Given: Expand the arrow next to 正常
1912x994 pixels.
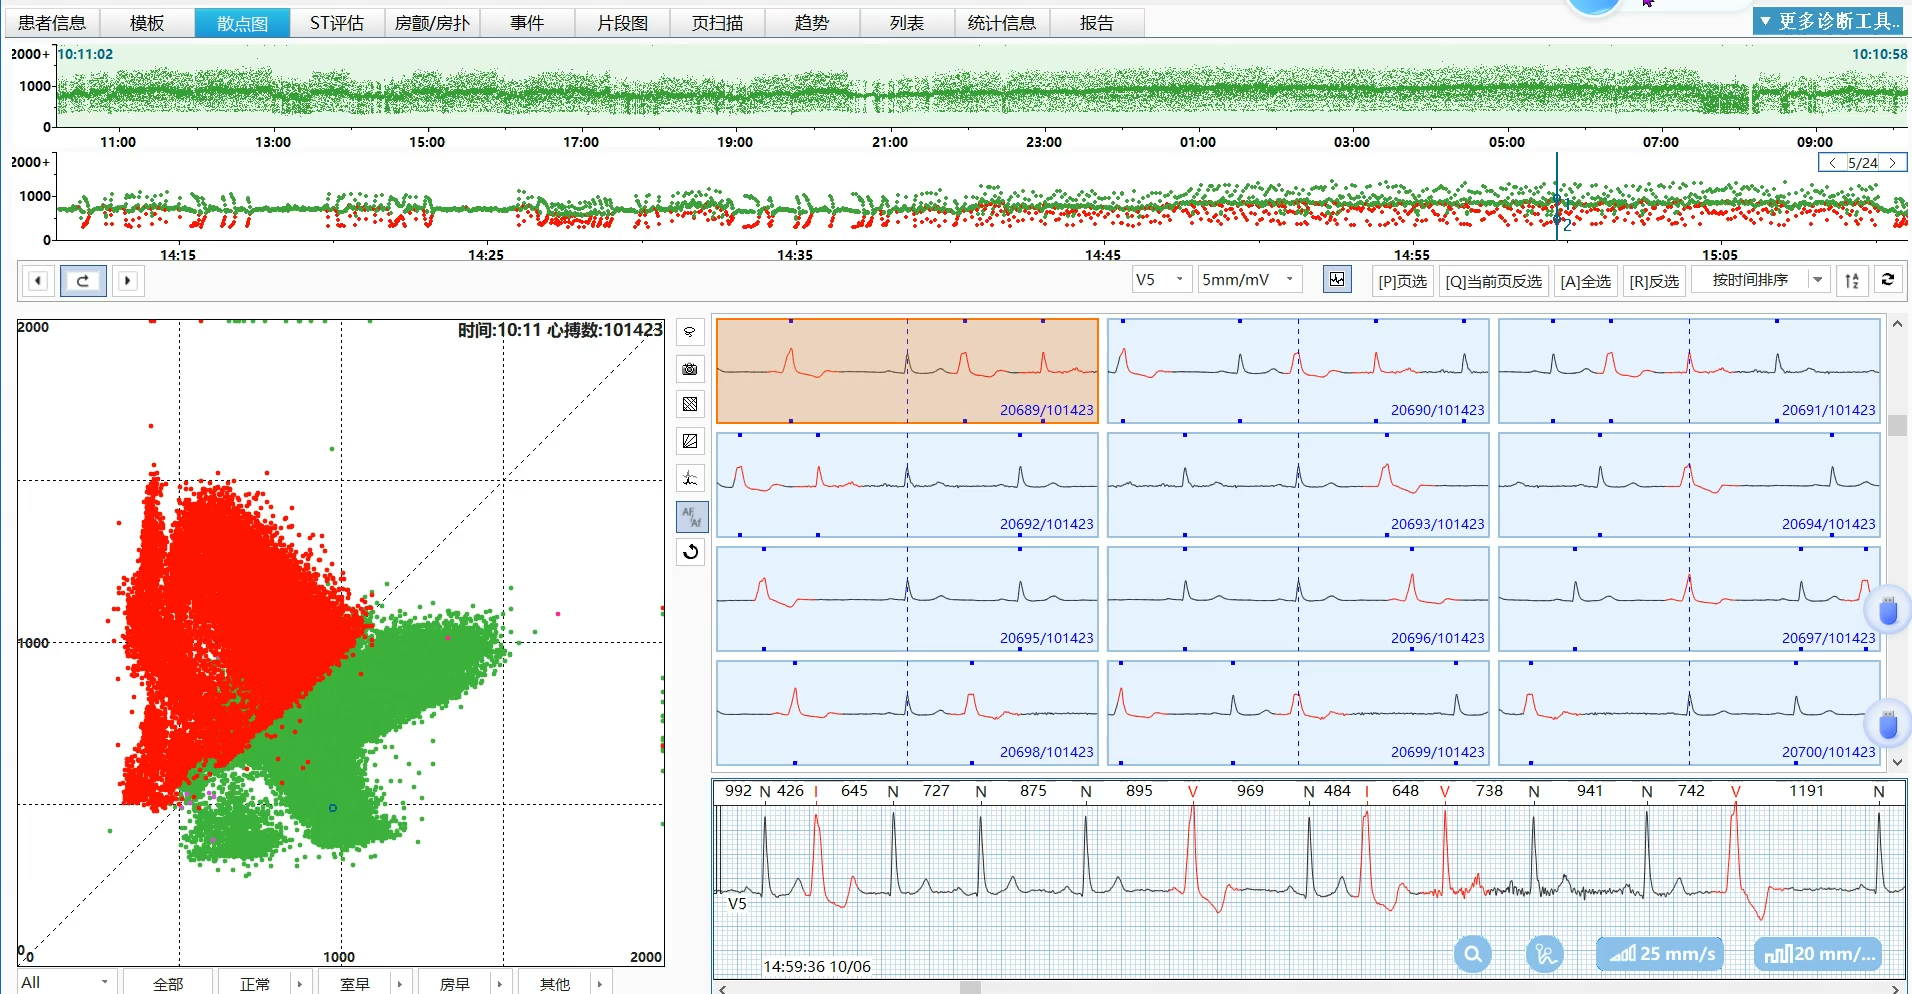Looking at the screenshot, I should tap(299, 984).
